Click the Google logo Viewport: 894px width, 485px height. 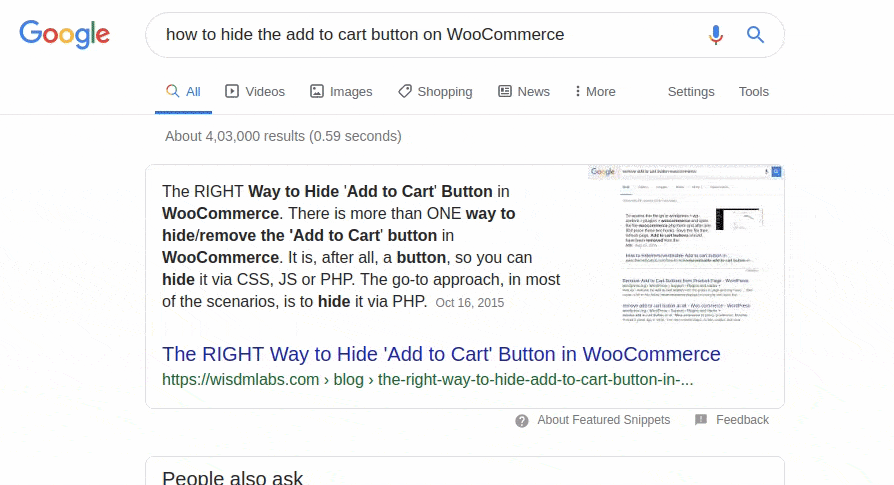pos(64,34)
